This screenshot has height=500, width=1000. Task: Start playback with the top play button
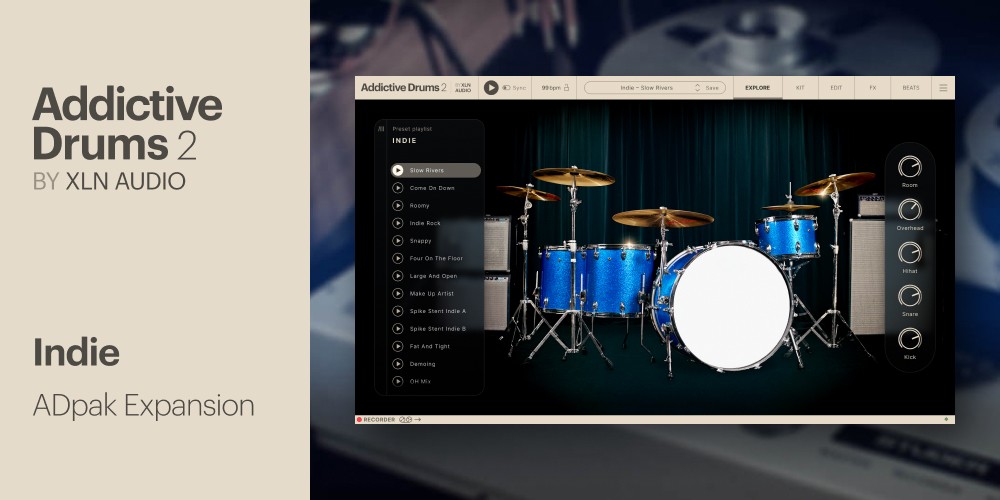tap(490, 87)
